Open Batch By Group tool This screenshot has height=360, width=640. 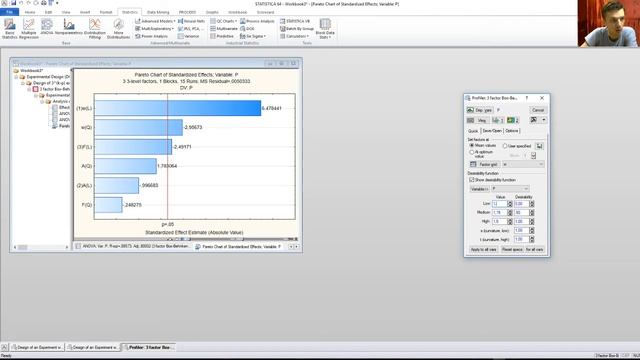coord(297,29)
